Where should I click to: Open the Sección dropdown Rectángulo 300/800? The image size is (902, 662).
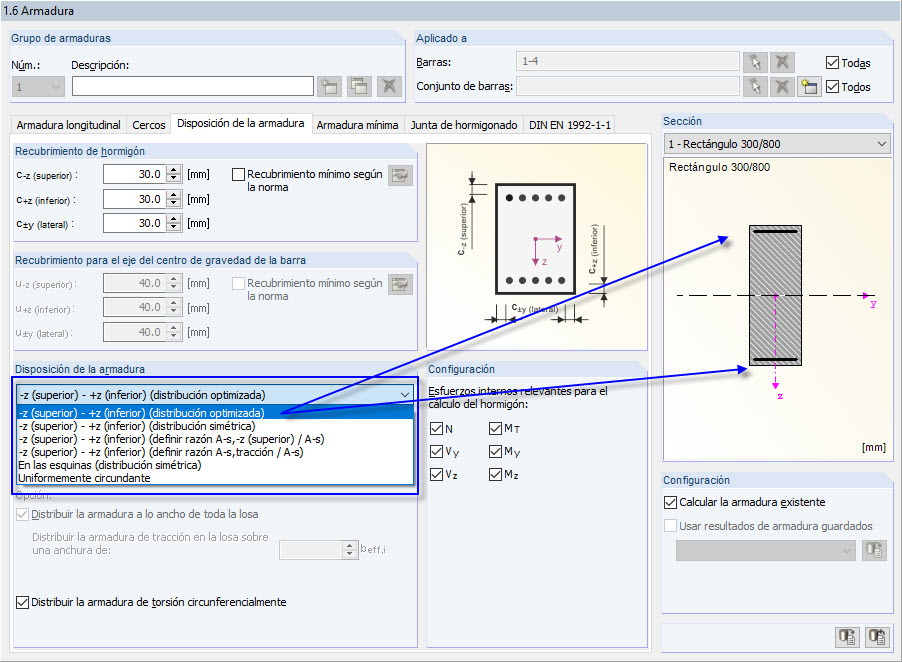point(777,144)
